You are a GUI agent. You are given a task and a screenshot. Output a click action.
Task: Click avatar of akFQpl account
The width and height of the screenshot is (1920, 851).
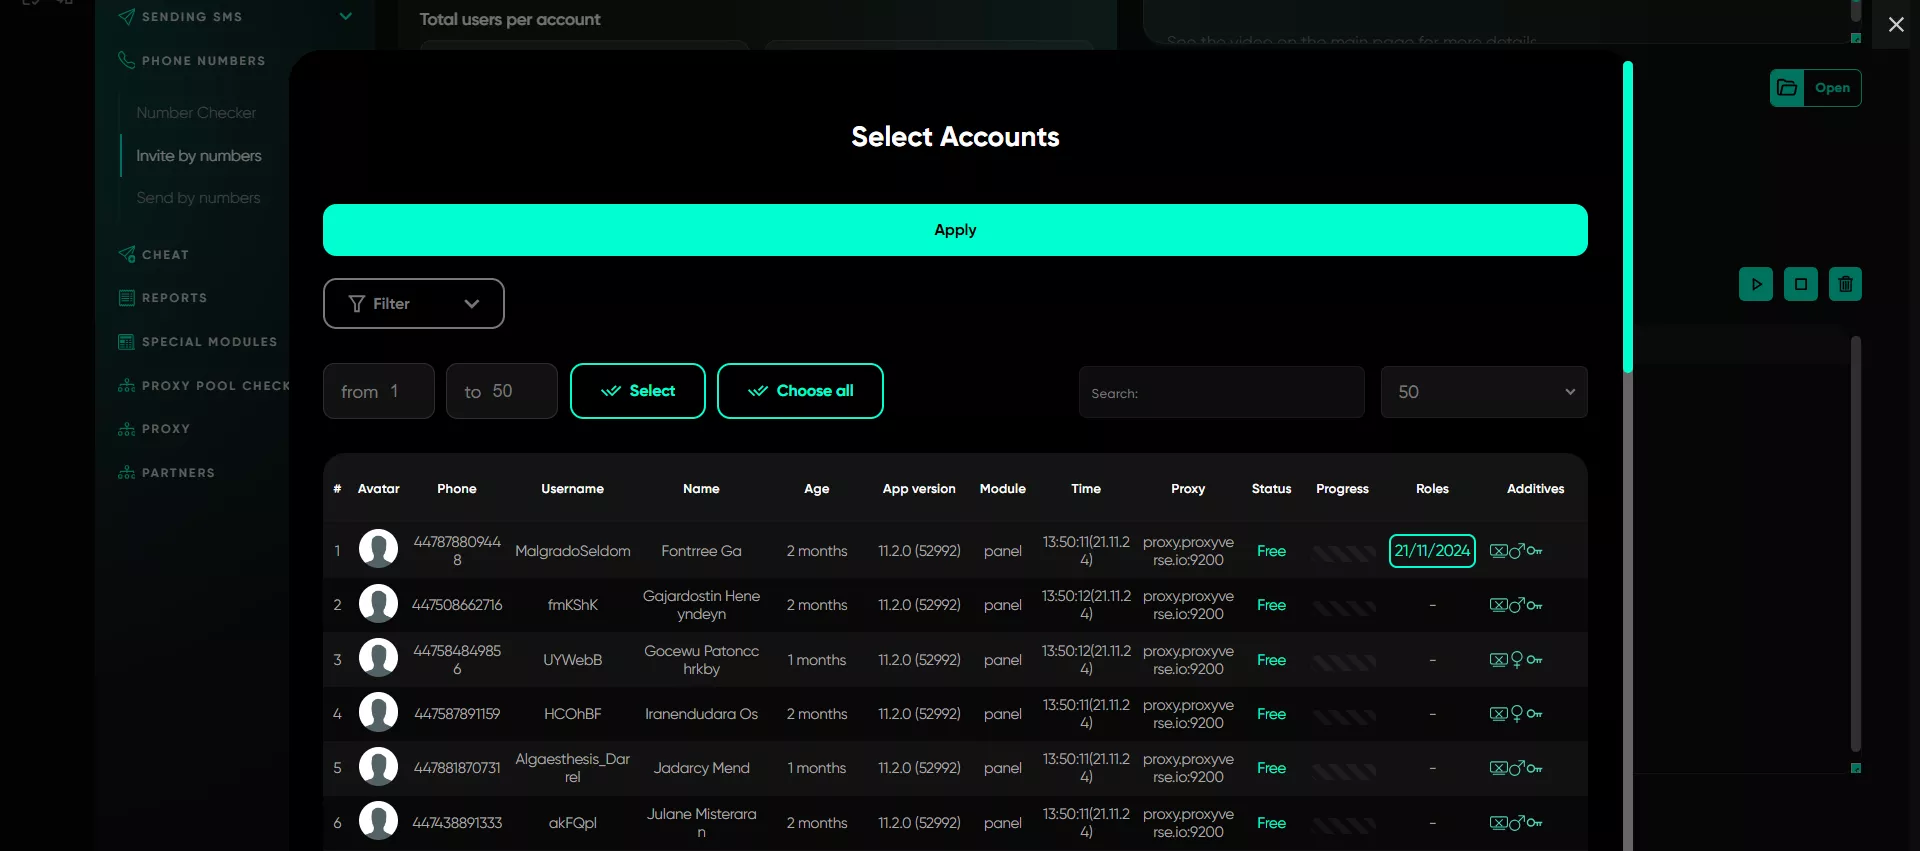point(378,821)
